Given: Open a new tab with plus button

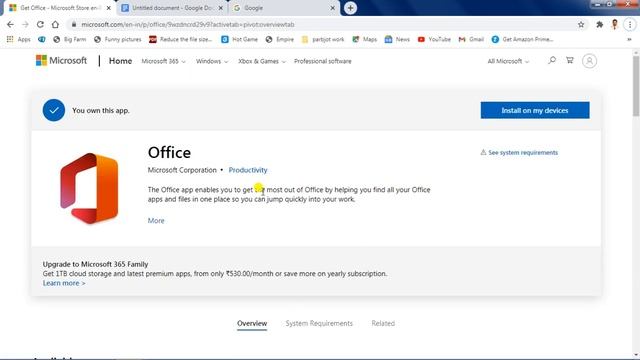Looking at the screenshot, I should pos(350,8).
